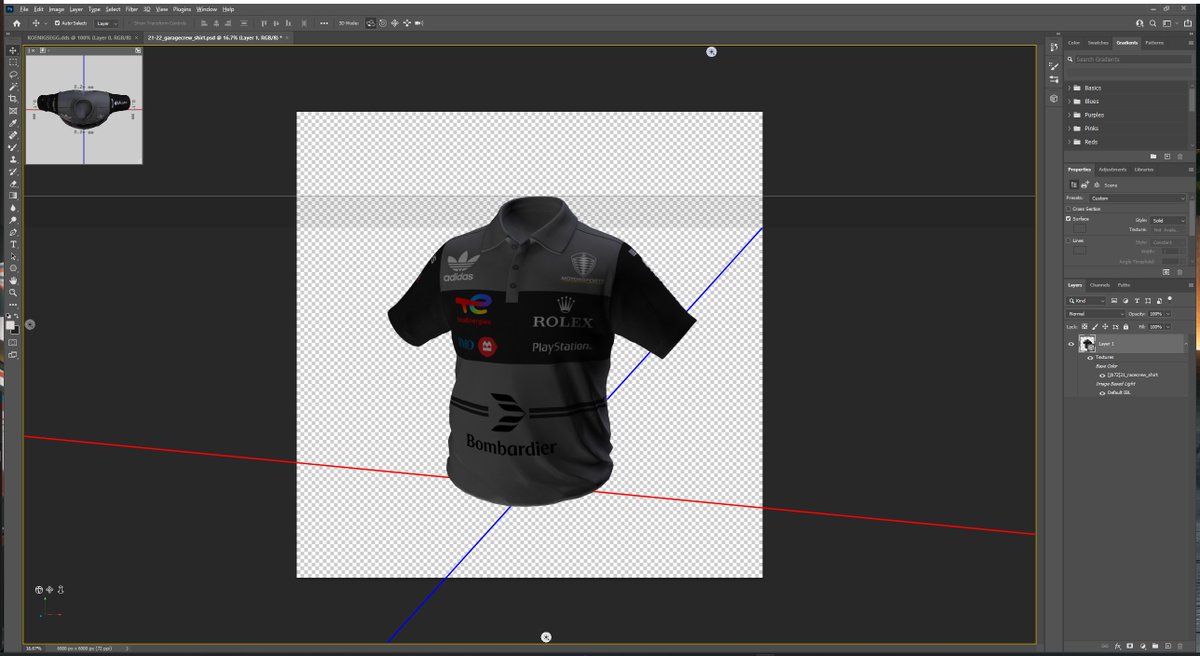The height and width of the screenshot is (656, 1200).
Task: Open the search icon at top right
Action: (1153, 23)
